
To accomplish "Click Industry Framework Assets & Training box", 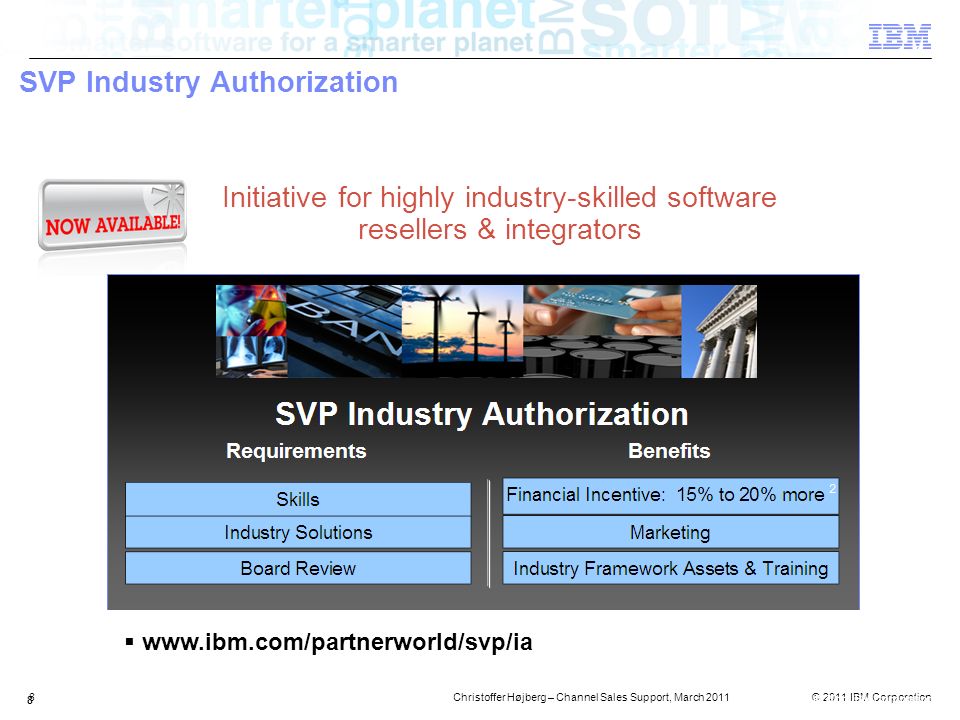I will (670, 568).
